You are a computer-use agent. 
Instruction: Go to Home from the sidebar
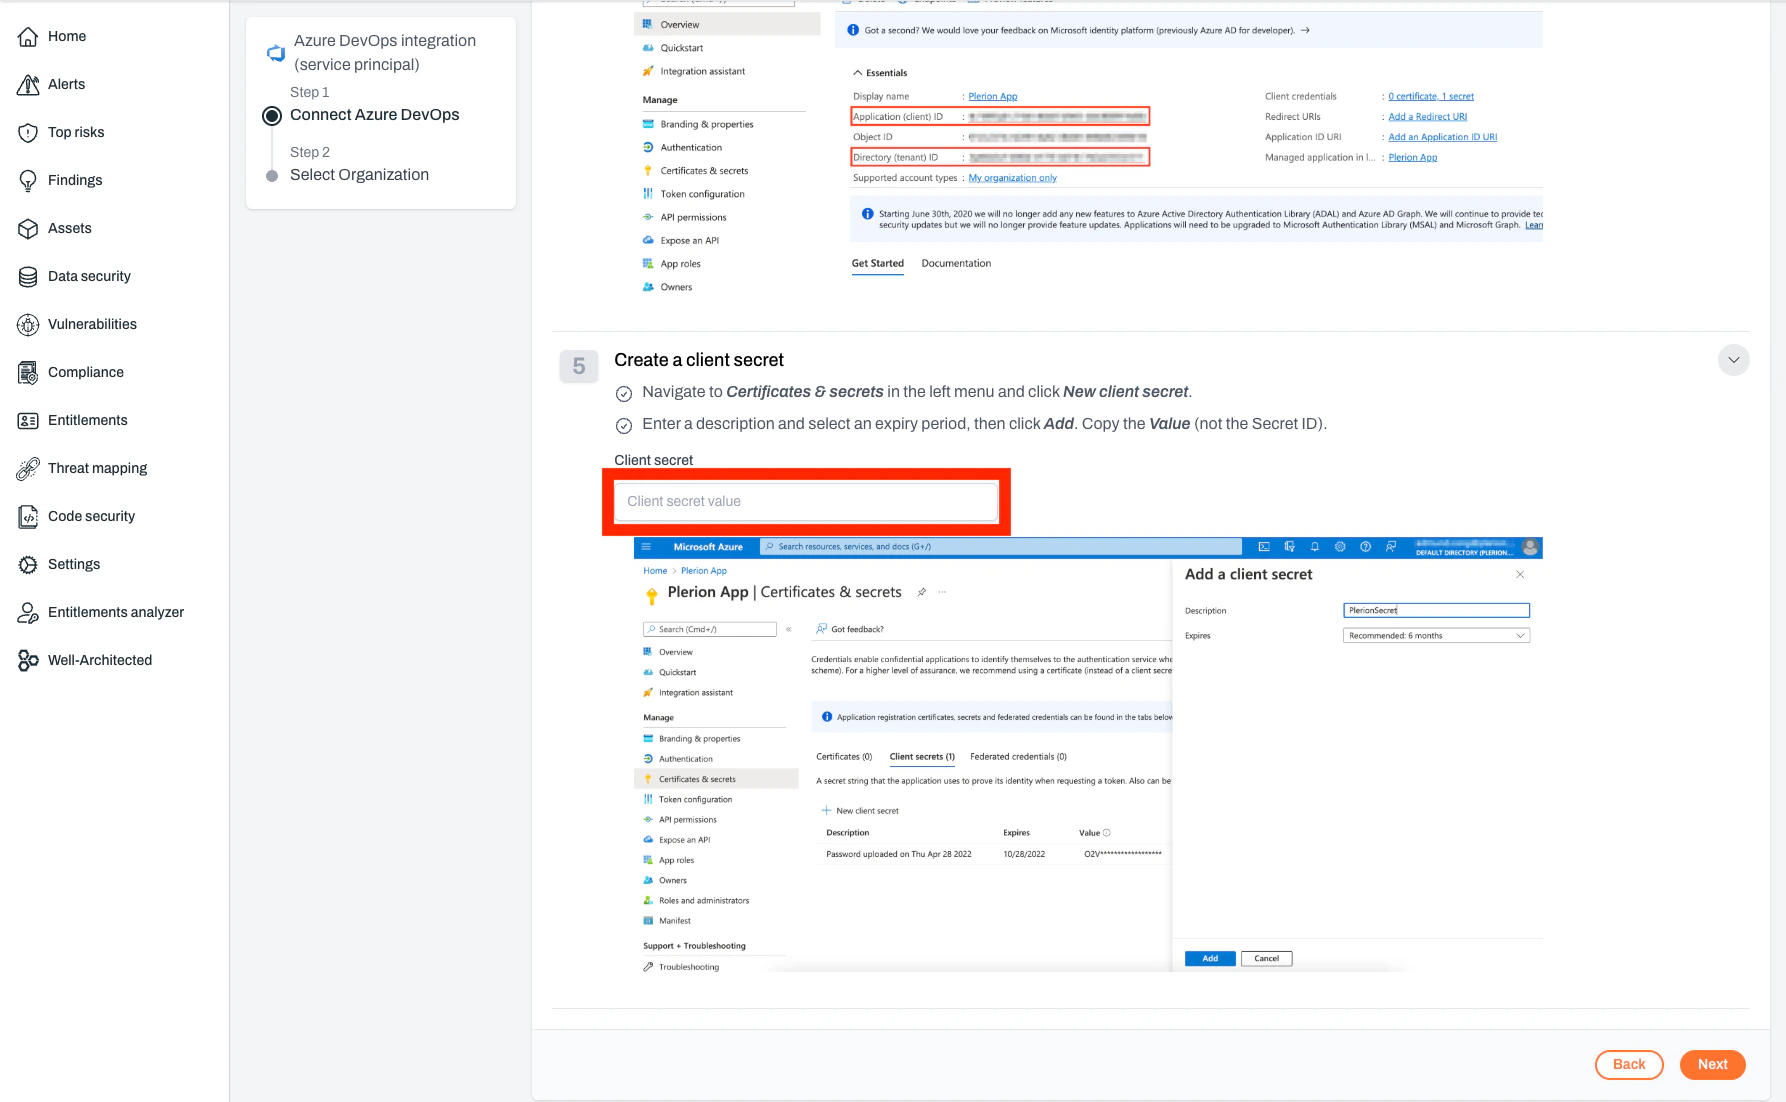coord(67,36)
